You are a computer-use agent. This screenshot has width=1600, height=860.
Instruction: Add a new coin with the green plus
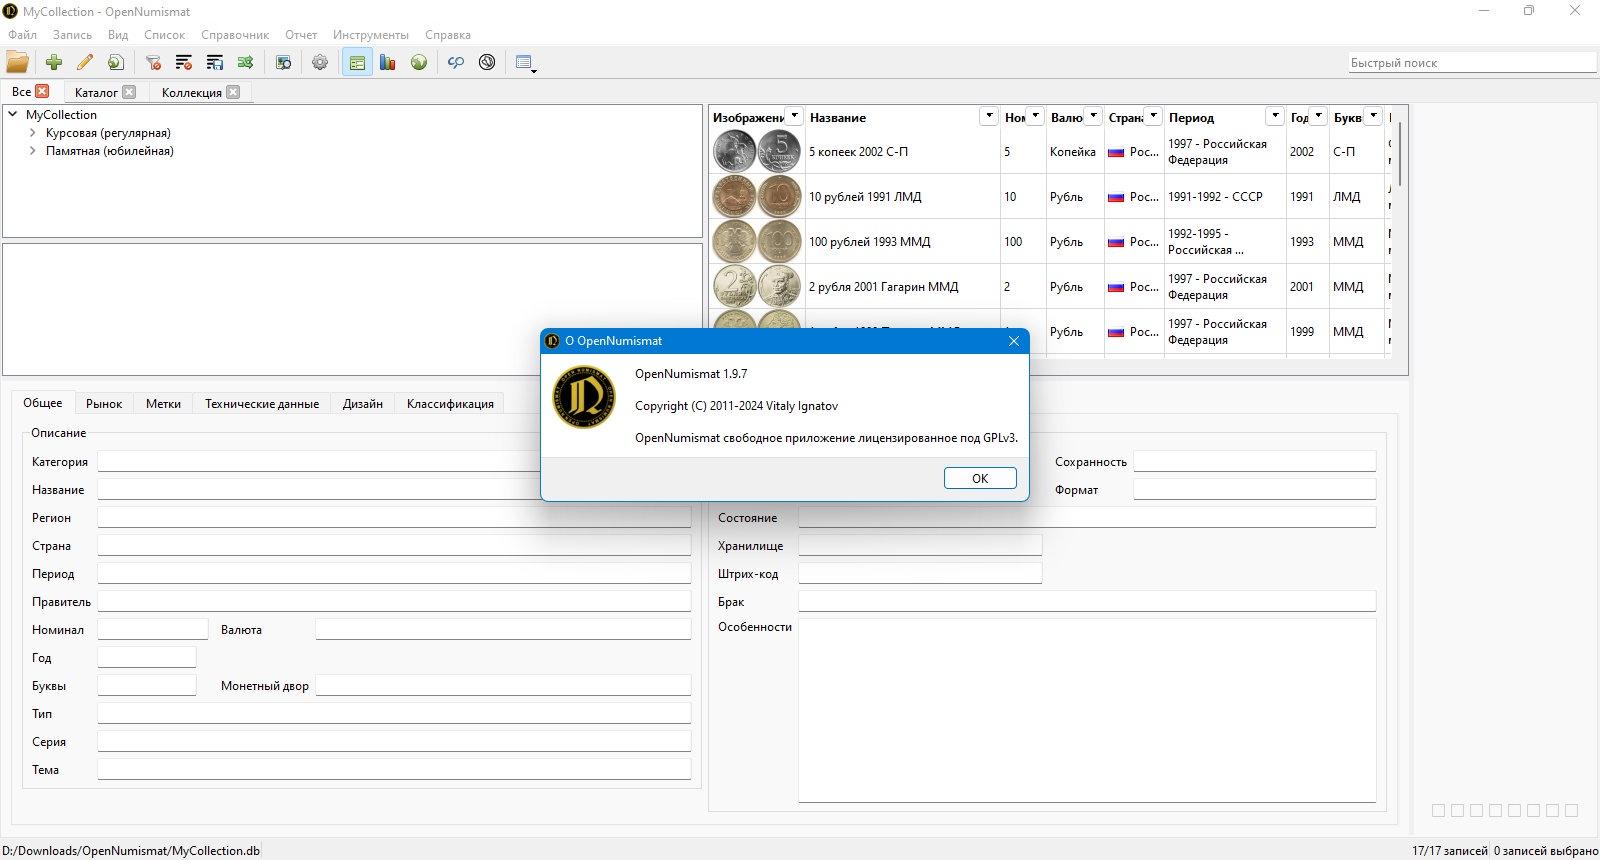(54, 62)
